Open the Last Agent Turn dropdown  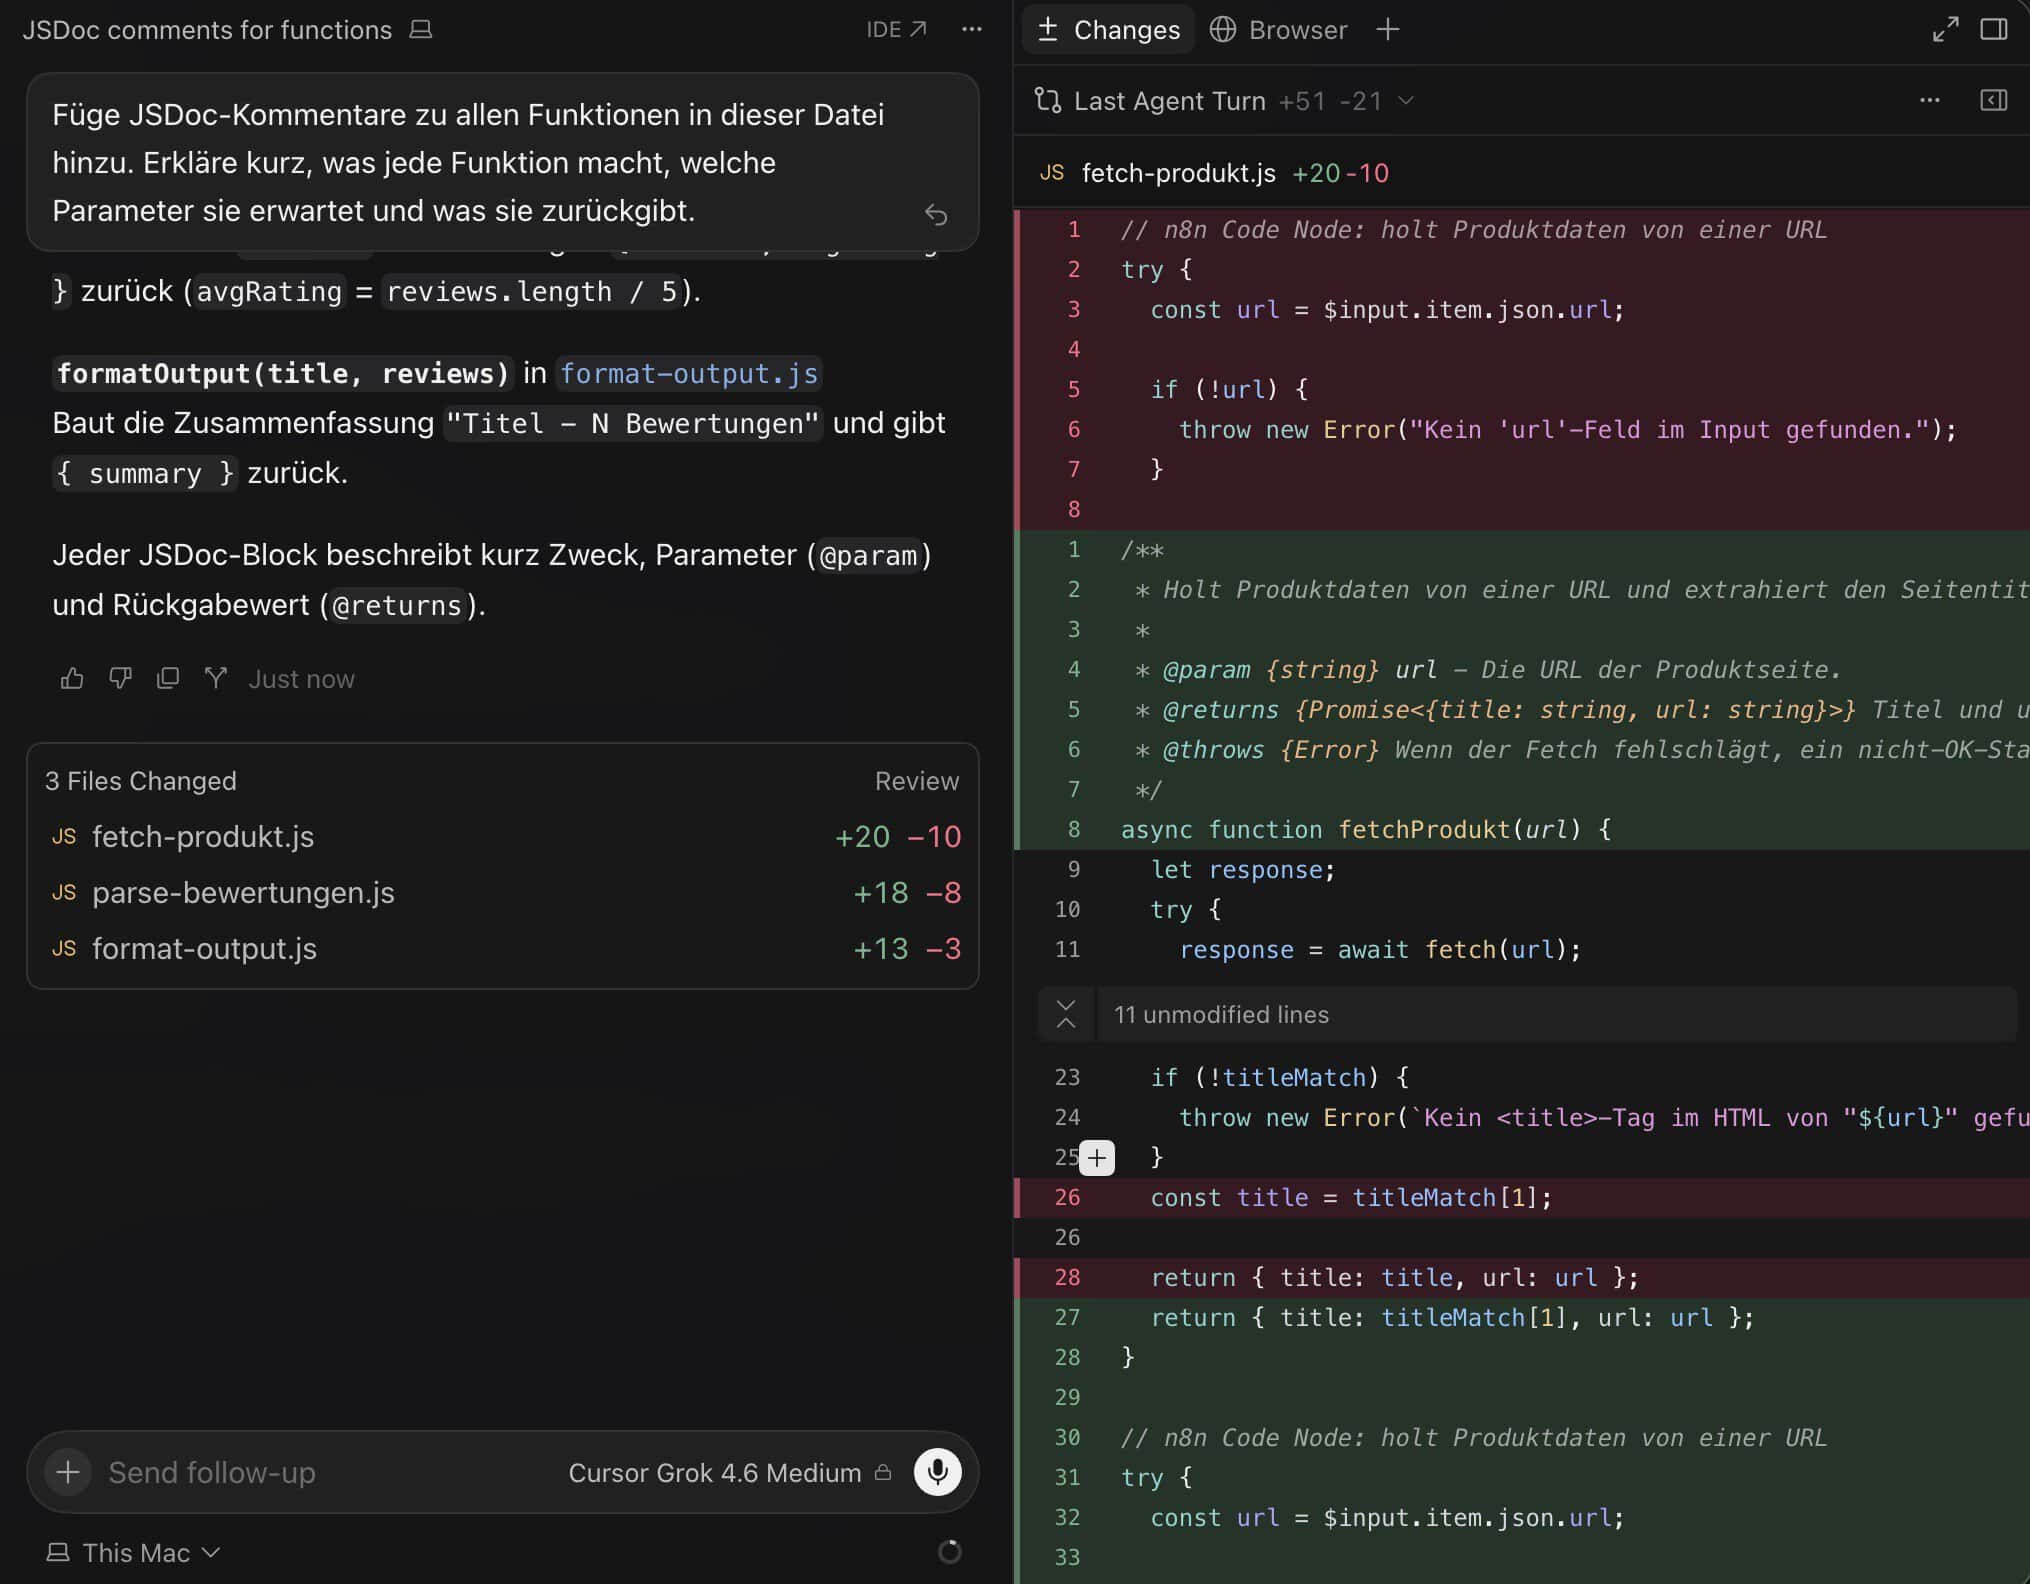click(x=1243, y=101)
